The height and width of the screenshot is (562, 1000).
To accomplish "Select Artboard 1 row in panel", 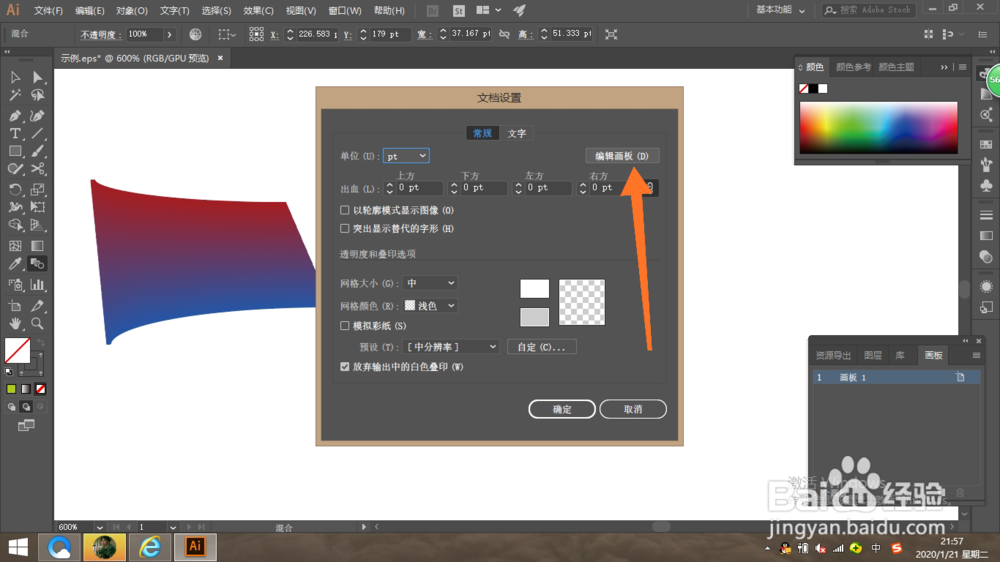I will (895, 378).
